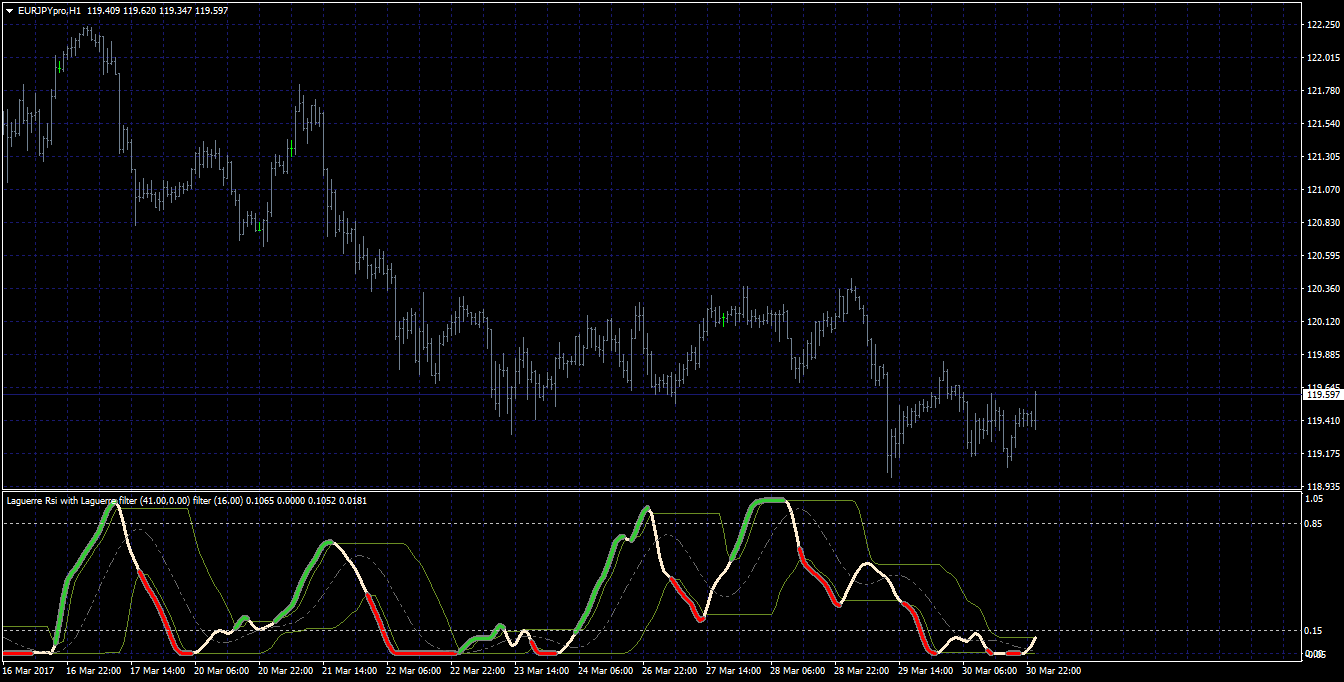This screenshot has width=1344, height=682.
Task: Click the 0.85 indicator level value
Action: pos(1315,524)
